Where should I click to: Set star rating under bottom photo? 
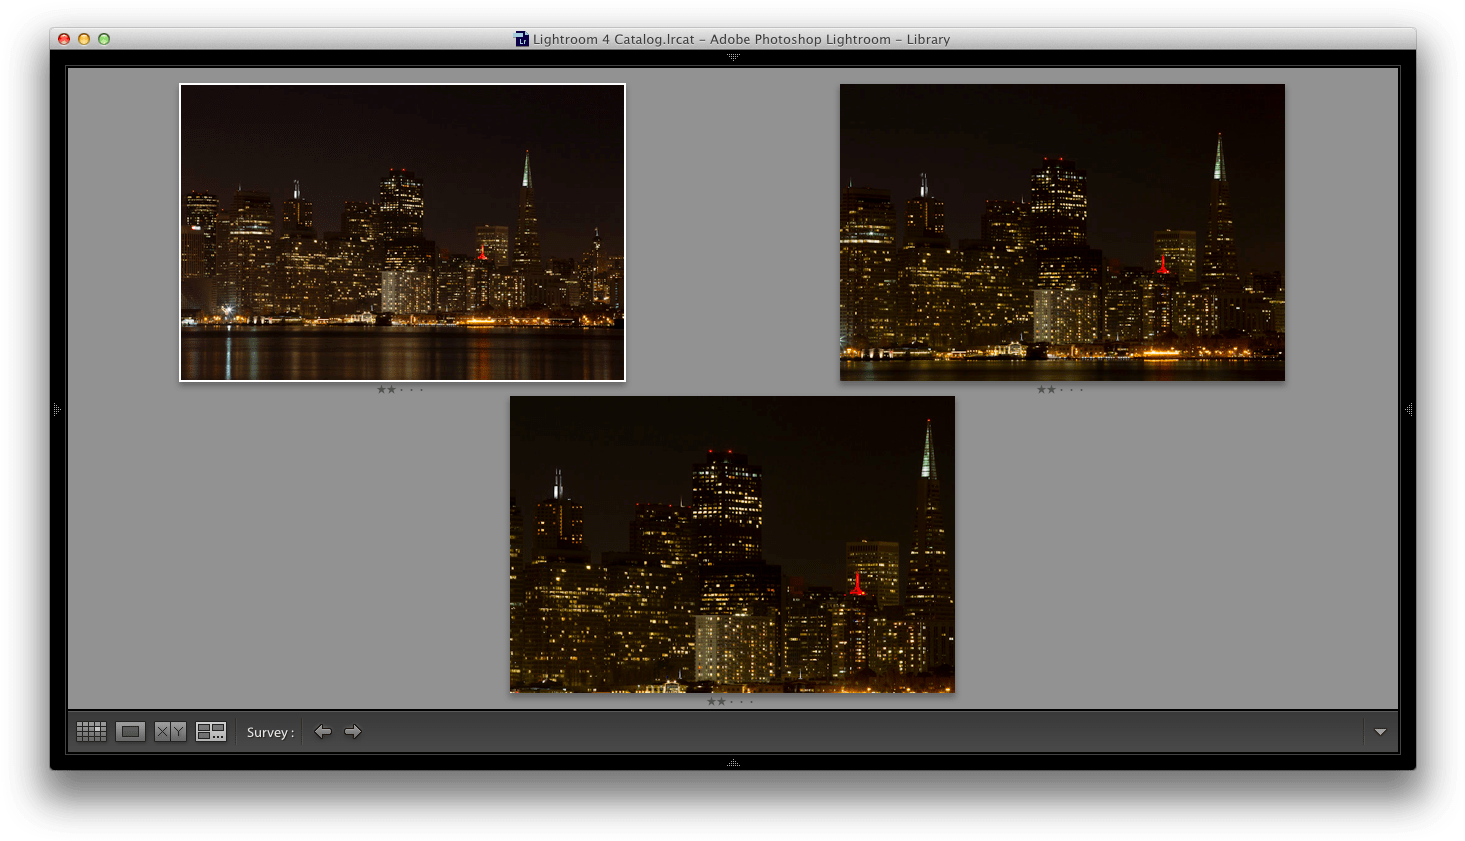point(730,701)
